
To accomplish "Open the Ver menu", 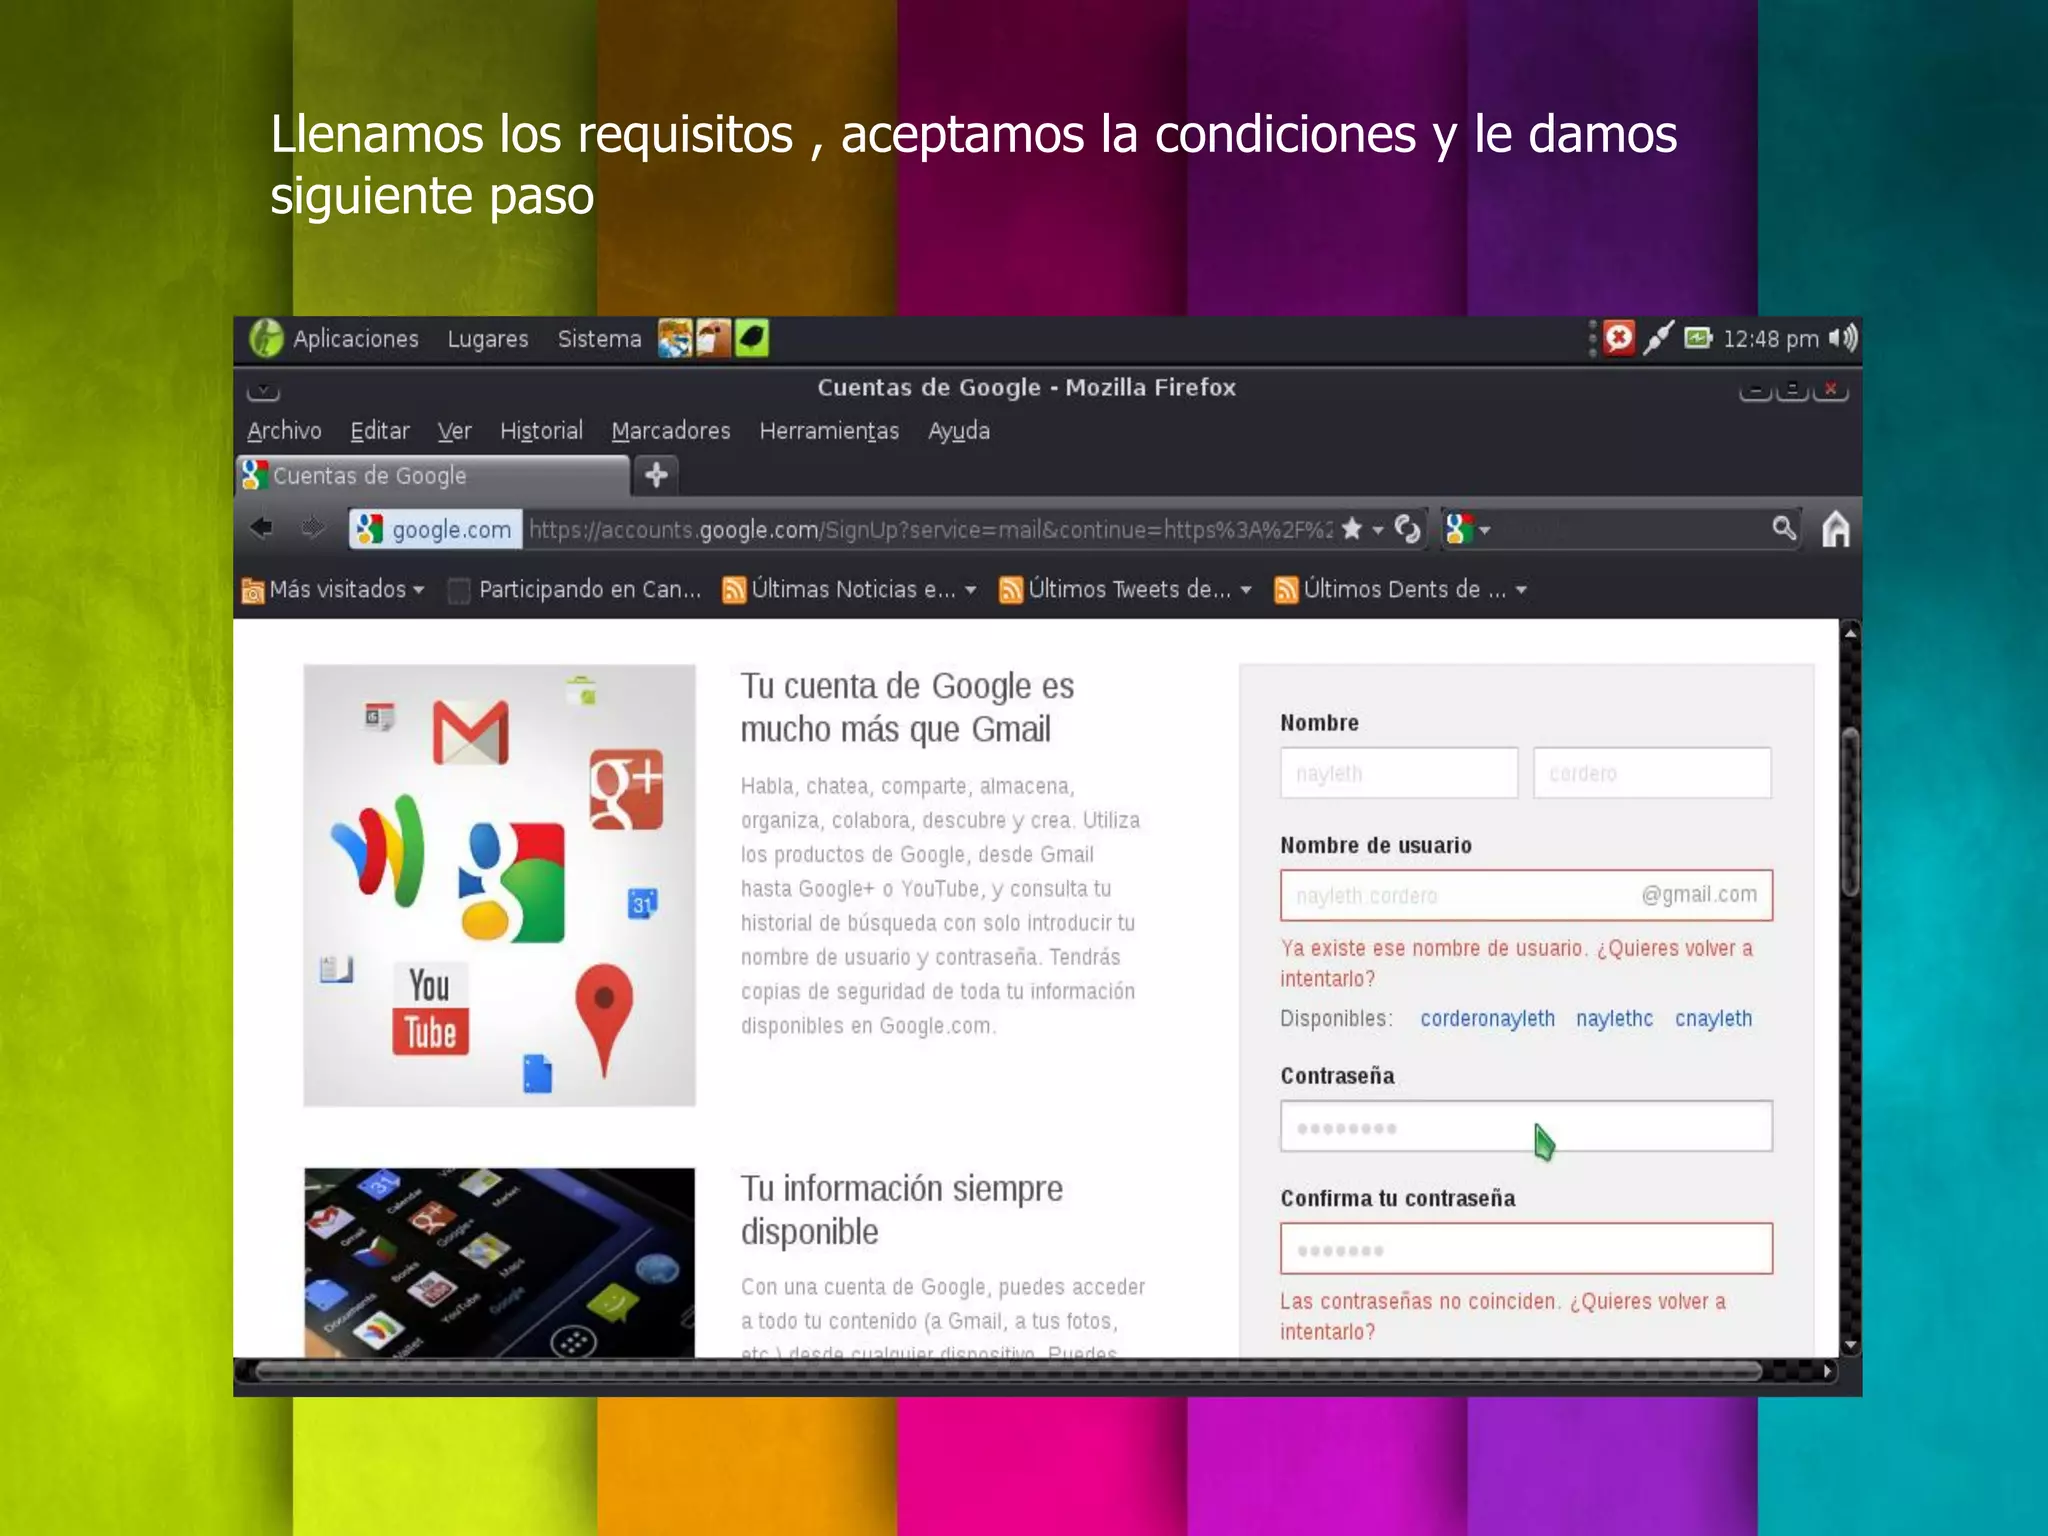I will (454, 431).
